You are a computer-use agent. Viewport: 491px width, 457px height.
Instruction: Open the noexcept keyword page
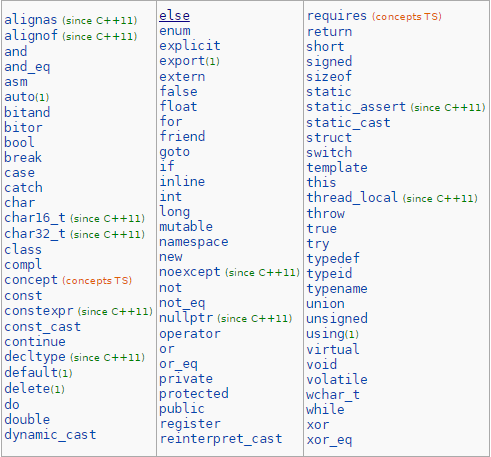click(190, 272)
